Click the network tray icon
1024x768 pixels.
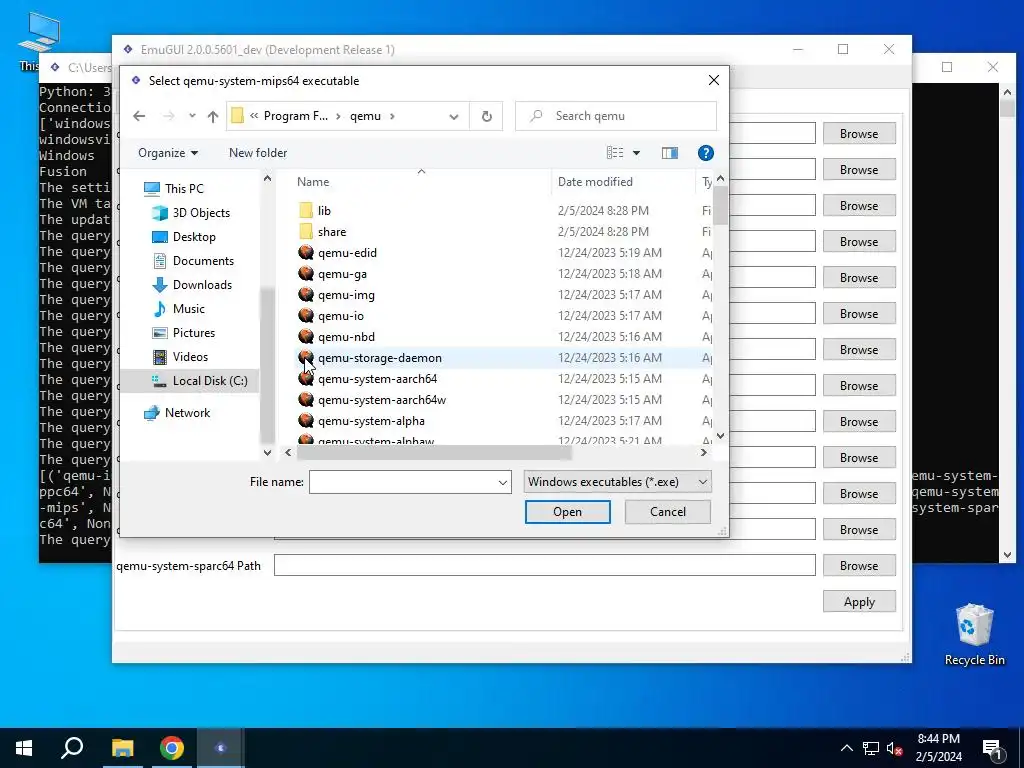[871, 748]
